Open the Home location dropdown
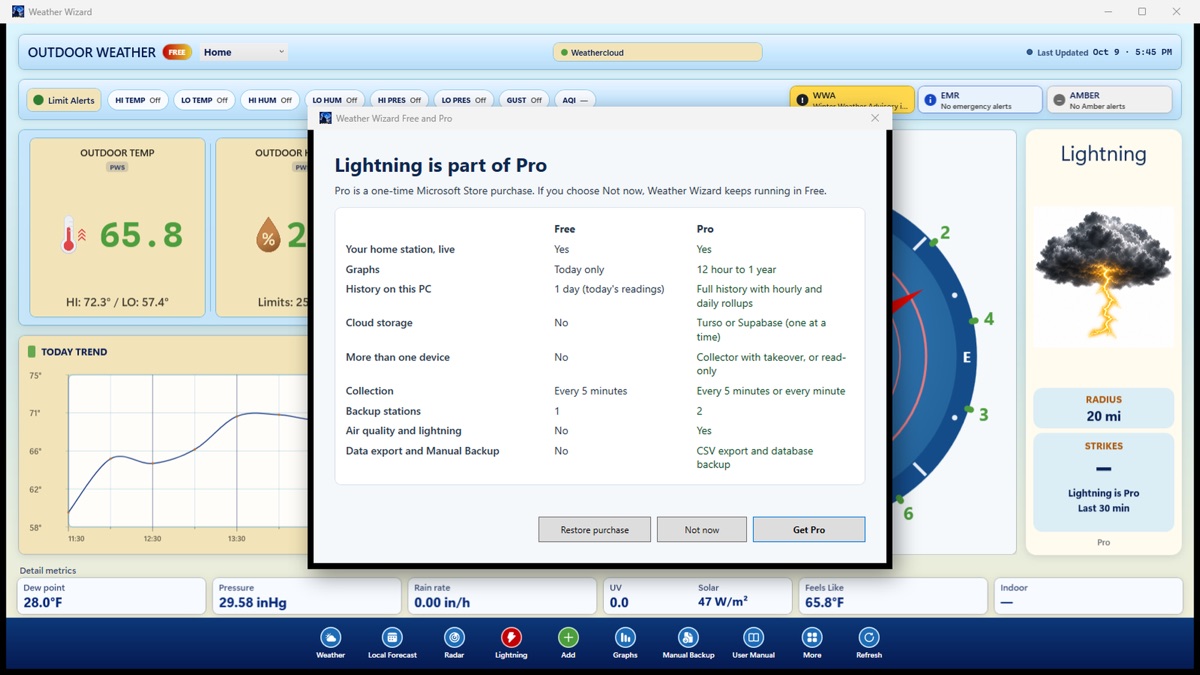The width and height of the screenshot is (1200, 675). tap(244, 52)
